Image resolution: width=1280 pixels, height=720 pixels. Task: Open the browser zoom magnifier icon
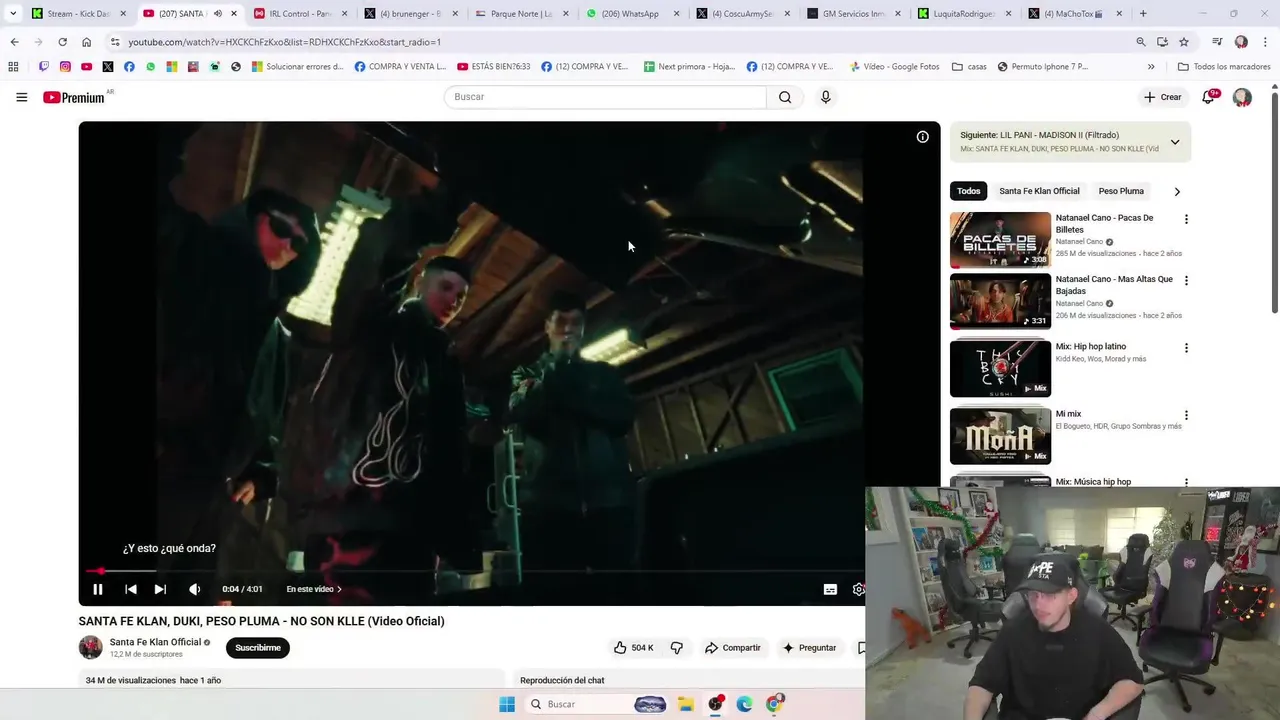point(1140,42)
